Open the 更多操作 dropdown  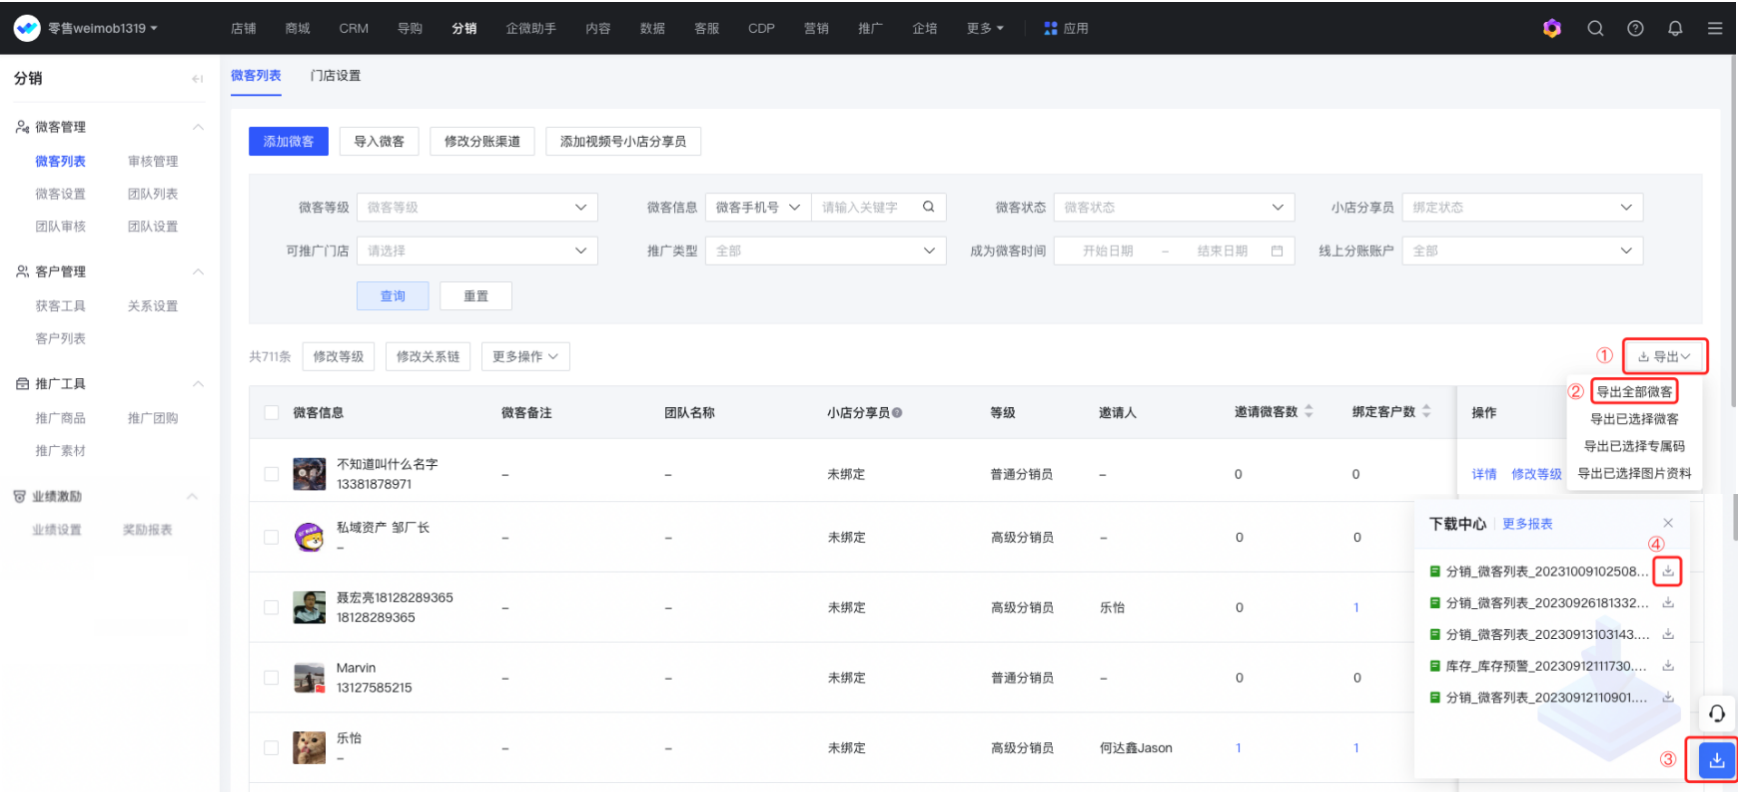point(526,357)
